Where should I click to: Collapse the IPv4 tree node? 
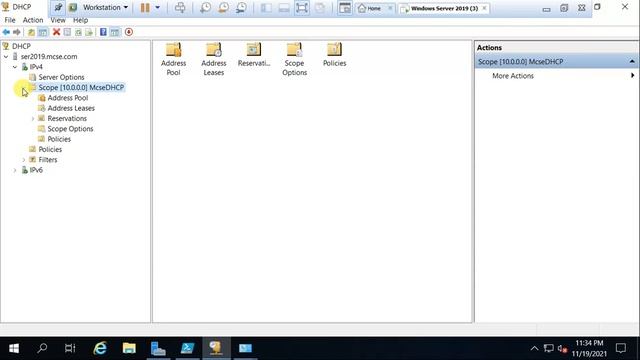15,67
